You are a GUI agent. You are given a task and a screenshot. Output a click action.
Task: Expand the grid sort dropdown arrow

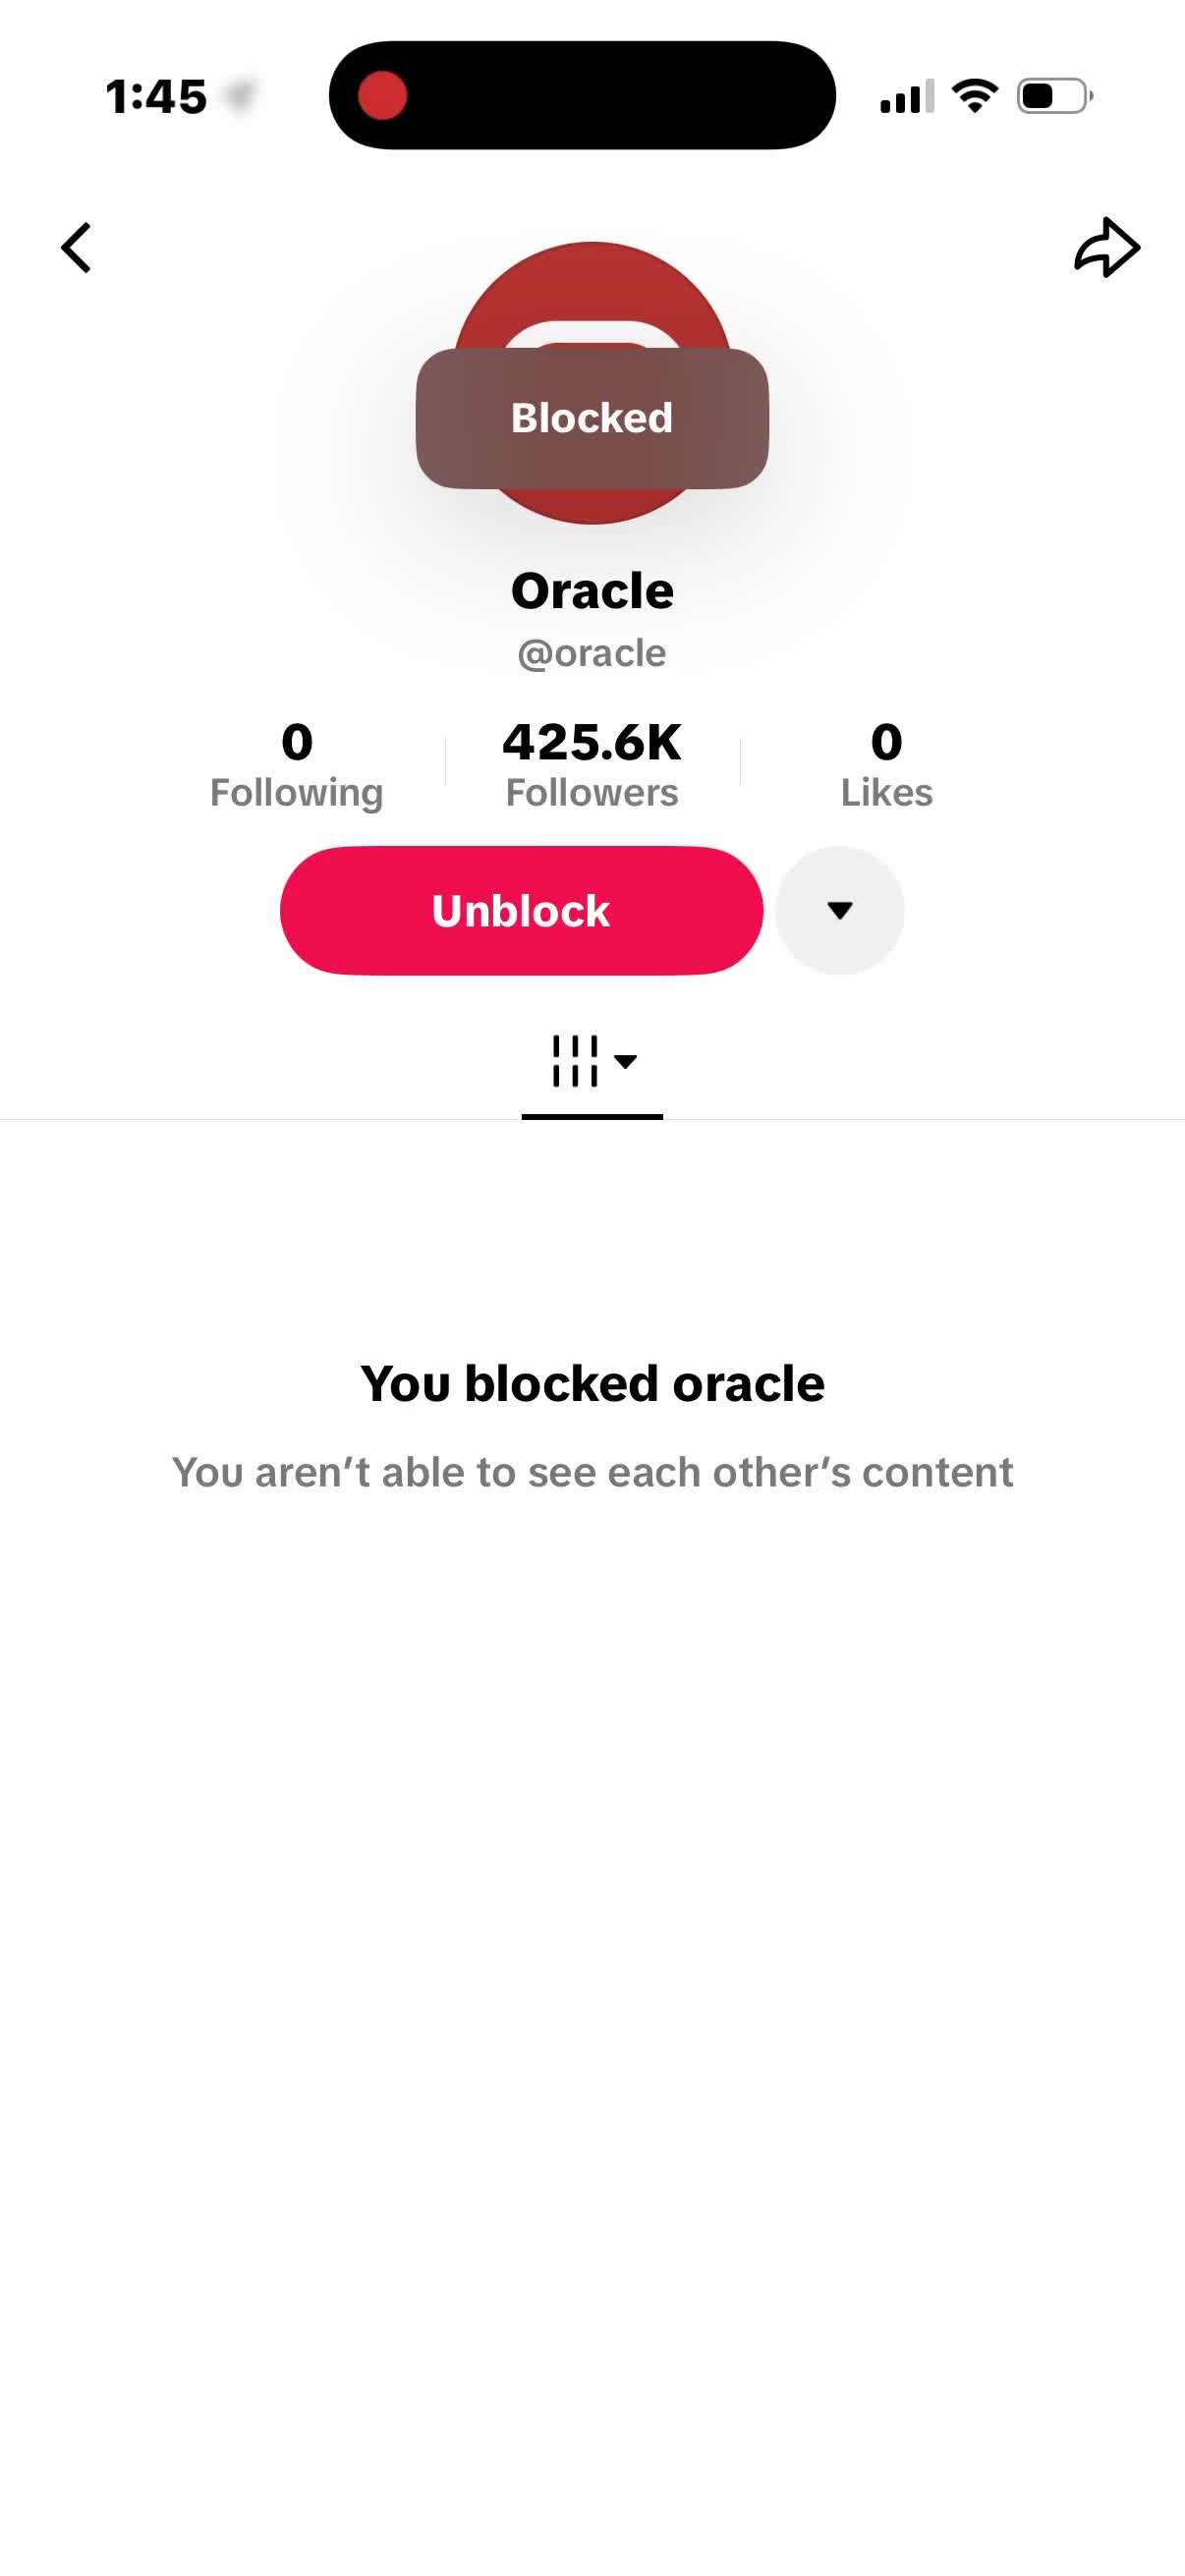(x=626, y=1061)
